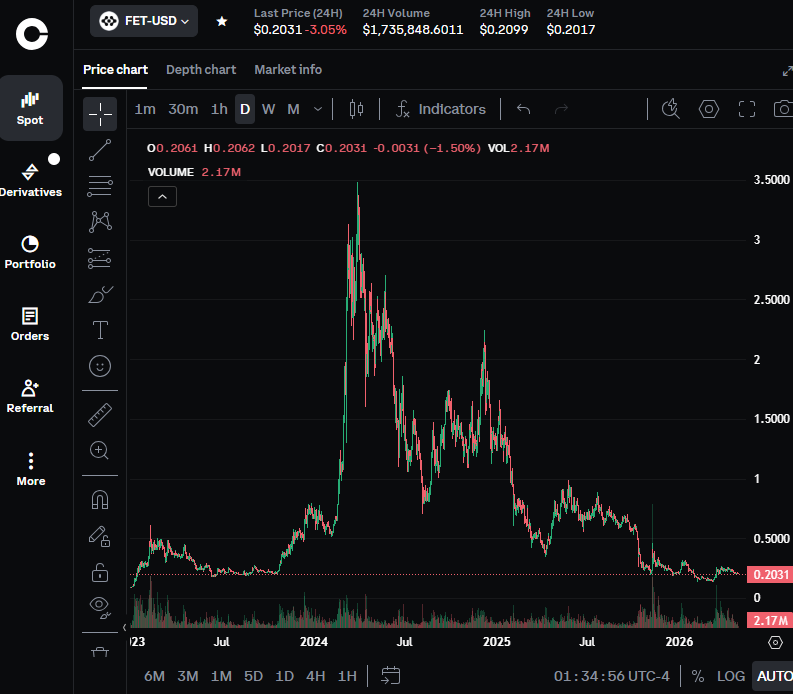
Task: Toggle AUTO scale mode
Action: [x=774, y=676]
